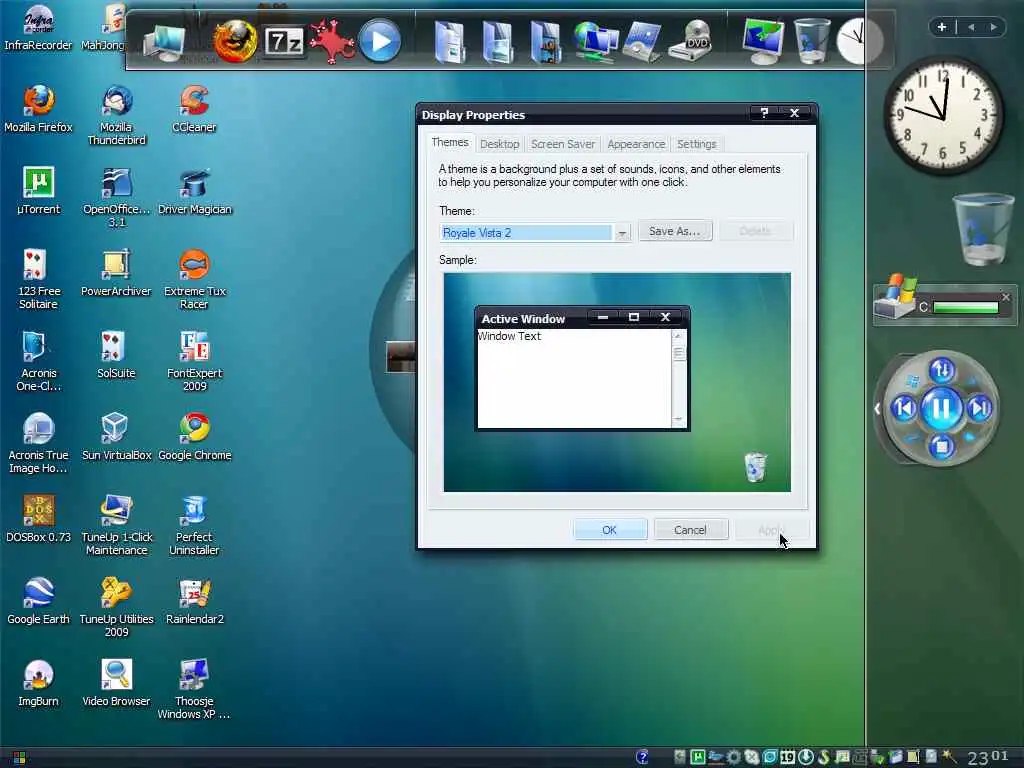Open Acronis True Image Home icon
This screenshot has height=768, width=1024.
(x=38, y=443)
